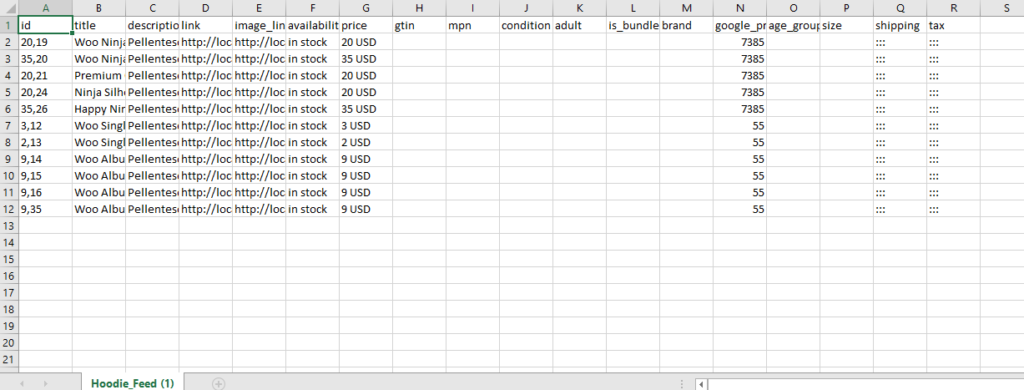
Task: Open the Hoodie_Feed (1) sheet tab
Action: click(133, 383)
